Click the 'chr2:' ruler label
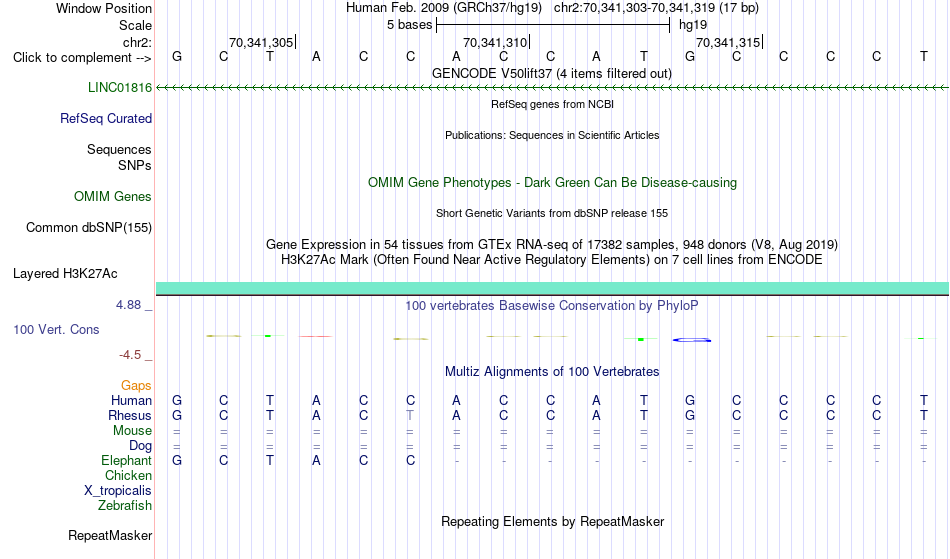 pyautogui.click(x=137, y=42)
